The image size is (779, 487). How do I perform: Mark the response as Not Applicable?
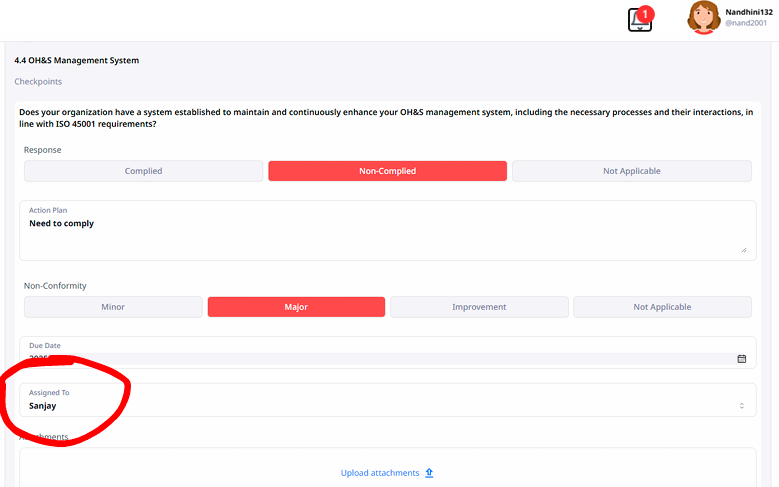click(x=631, y=171)
